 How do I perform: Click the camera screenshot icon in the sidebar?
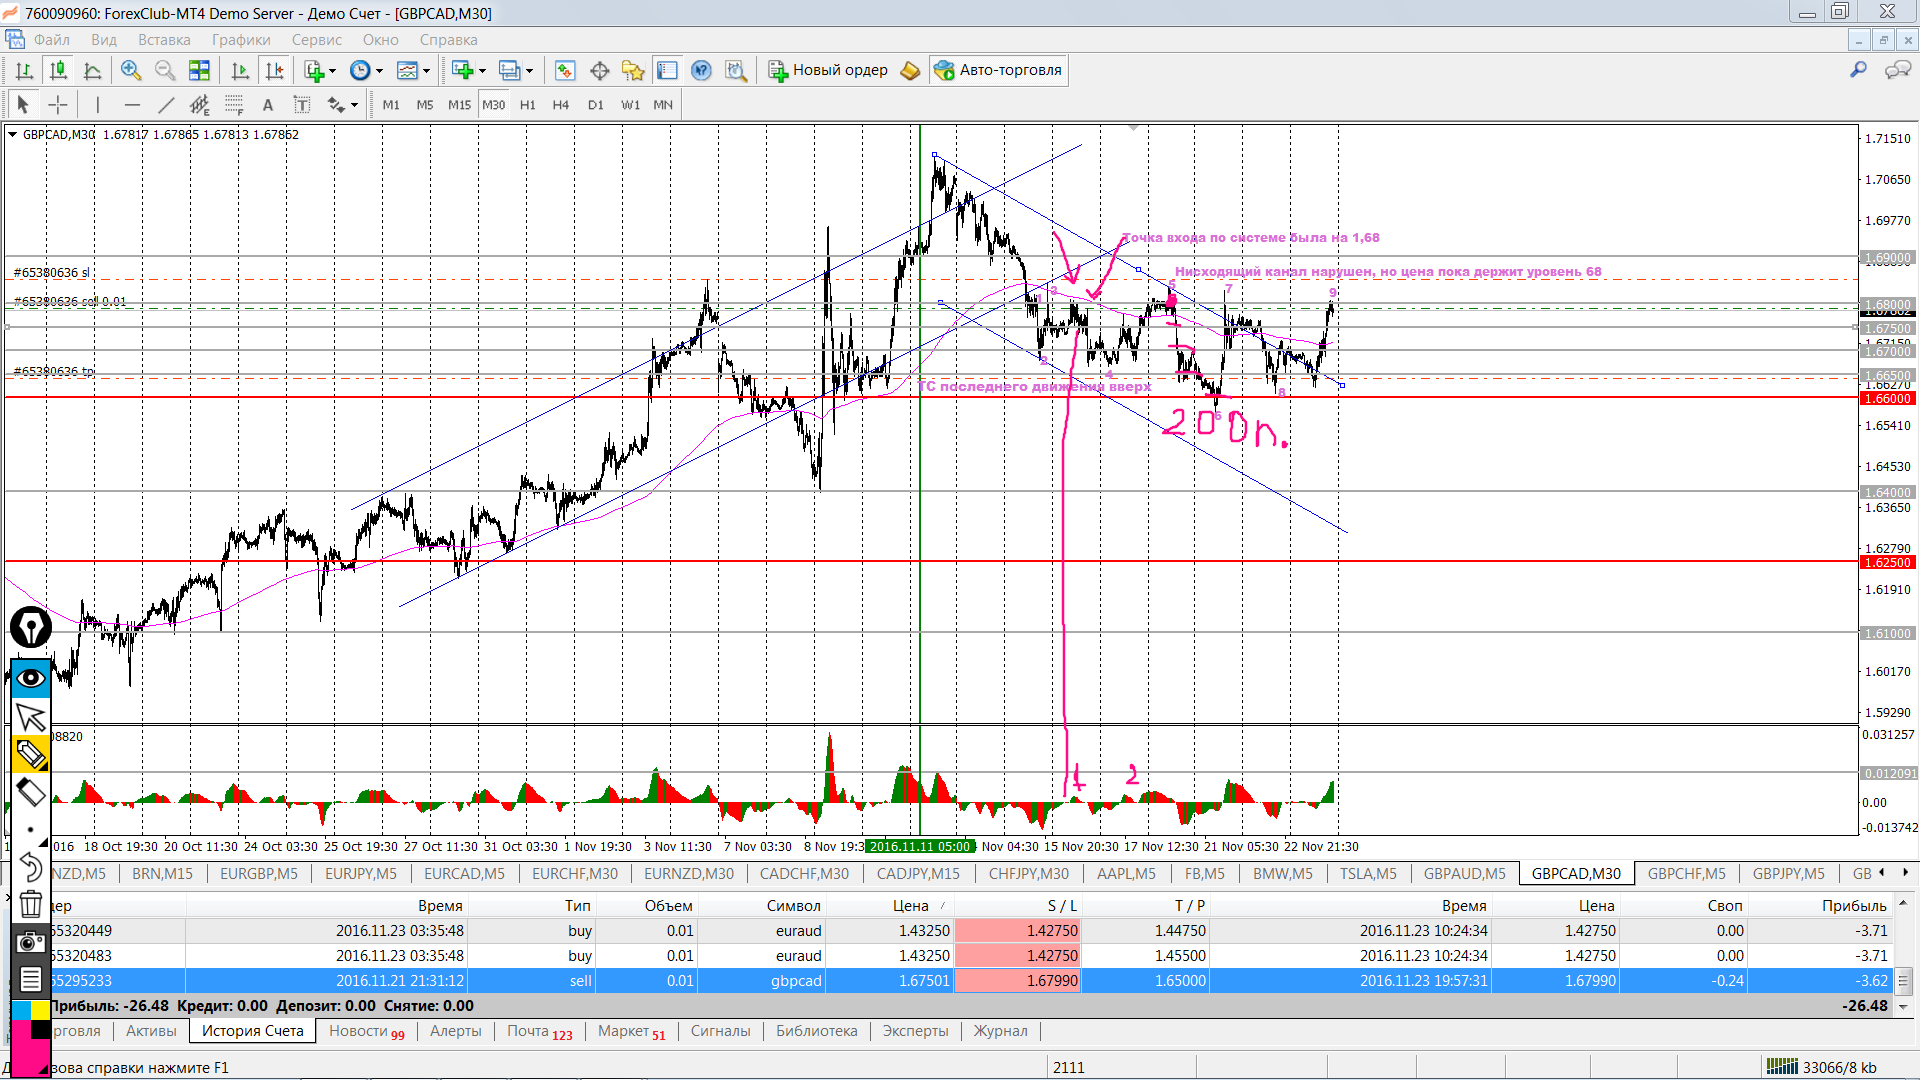pos(30,941)
